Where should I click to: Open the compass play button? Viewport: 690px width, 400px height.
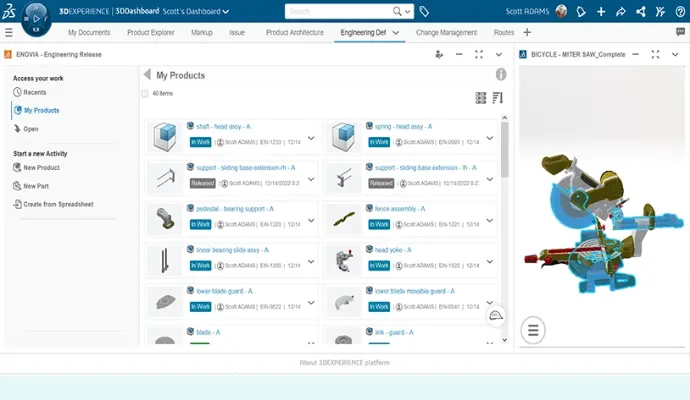point(36,19)
